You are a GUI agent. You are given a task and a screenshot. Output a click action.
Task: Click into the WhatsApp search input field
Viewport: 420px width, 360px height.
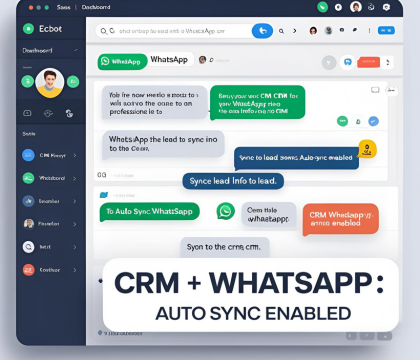173,31
